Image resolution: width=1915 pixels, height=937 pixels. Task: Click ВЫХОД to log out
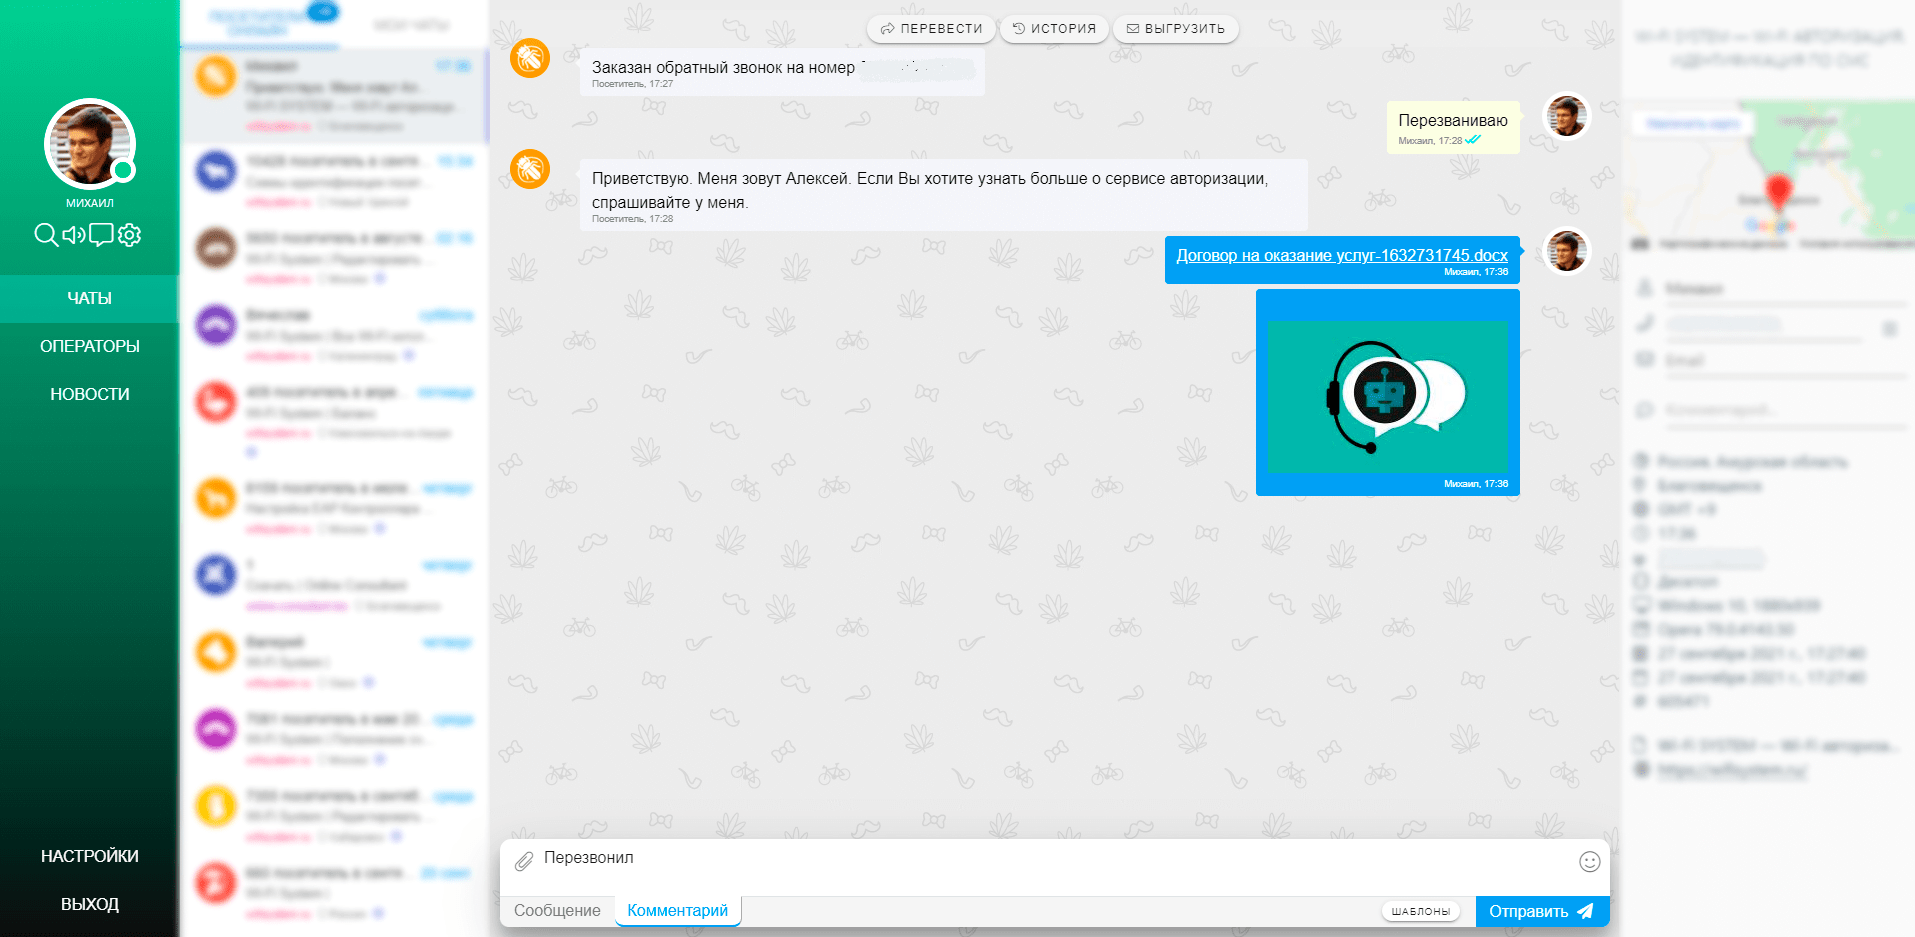[89, 904]
